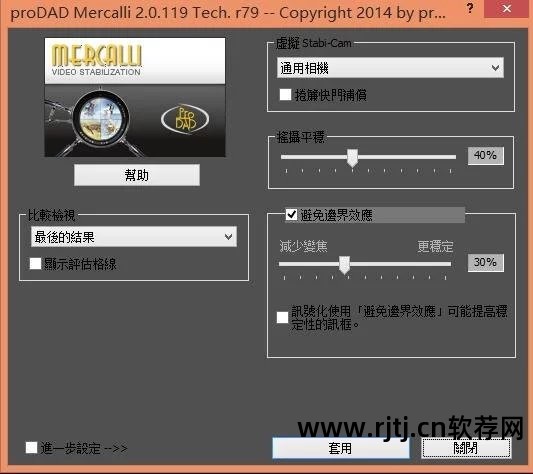Click the question mark help icon in title bar

(470, 9)
